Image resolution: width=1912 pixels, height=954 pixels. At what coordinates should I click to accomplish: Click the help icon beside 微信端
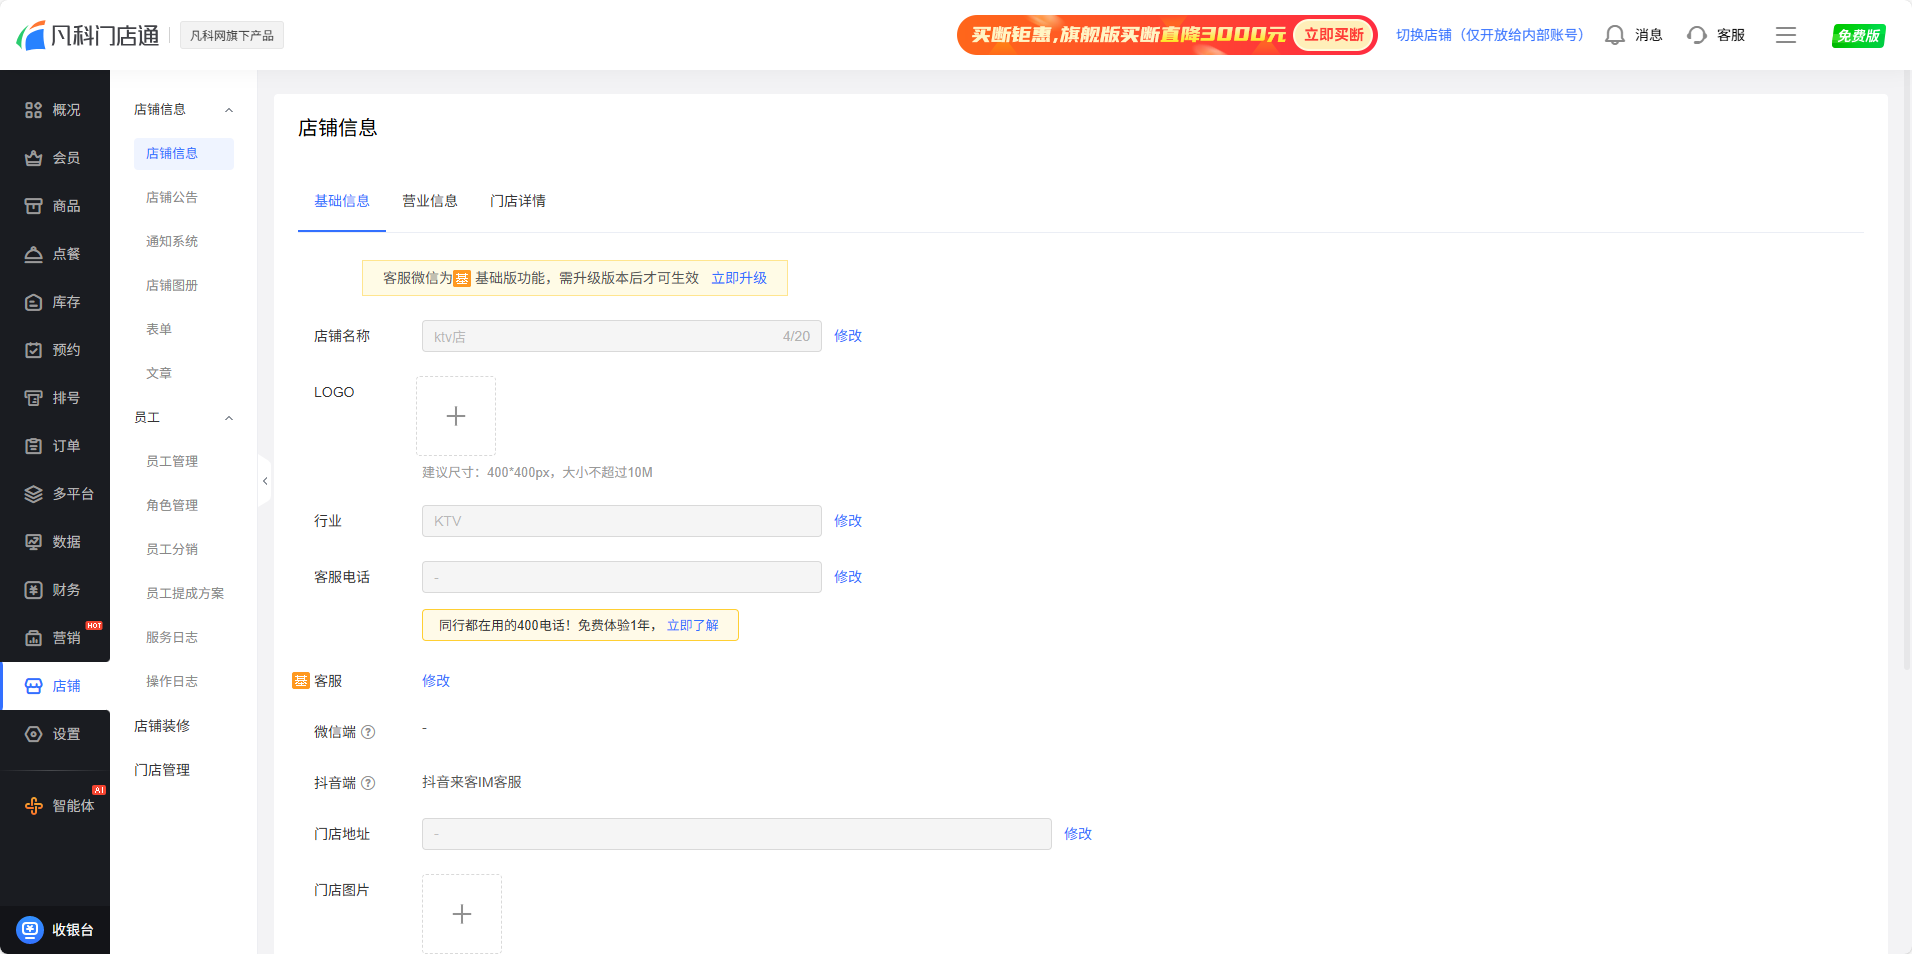click(x=368, y=732)
